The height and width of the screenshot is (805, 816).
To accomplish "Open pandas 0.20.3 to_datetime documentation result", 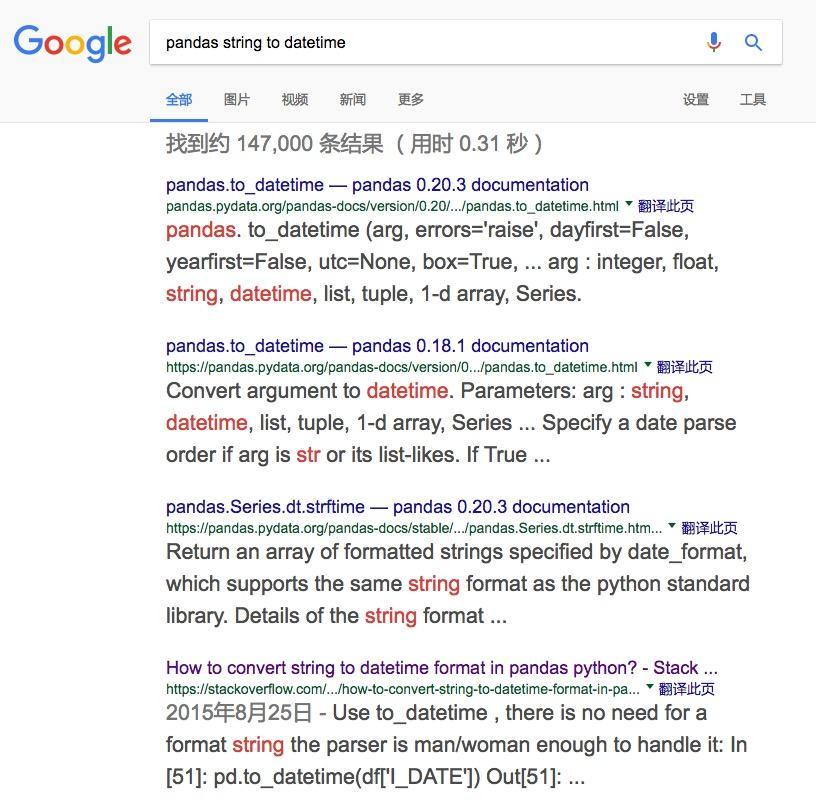I will coord(377,185).
